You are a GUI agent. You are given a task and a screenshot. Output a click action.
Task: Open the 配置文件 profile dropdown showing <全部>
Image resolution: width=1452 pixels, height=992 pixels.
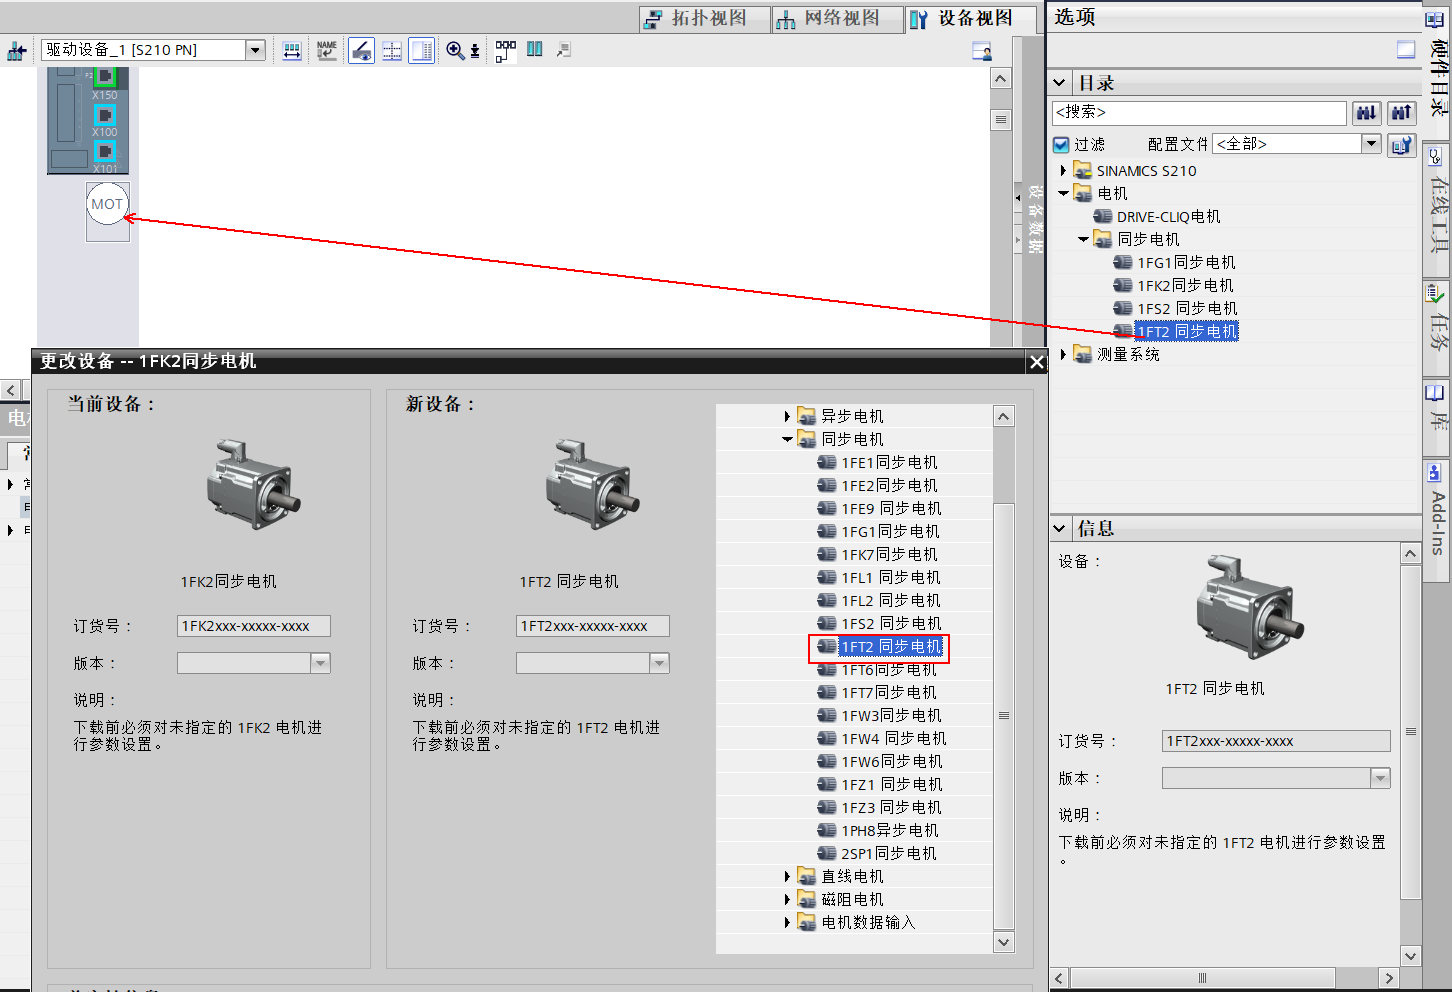1371,143
